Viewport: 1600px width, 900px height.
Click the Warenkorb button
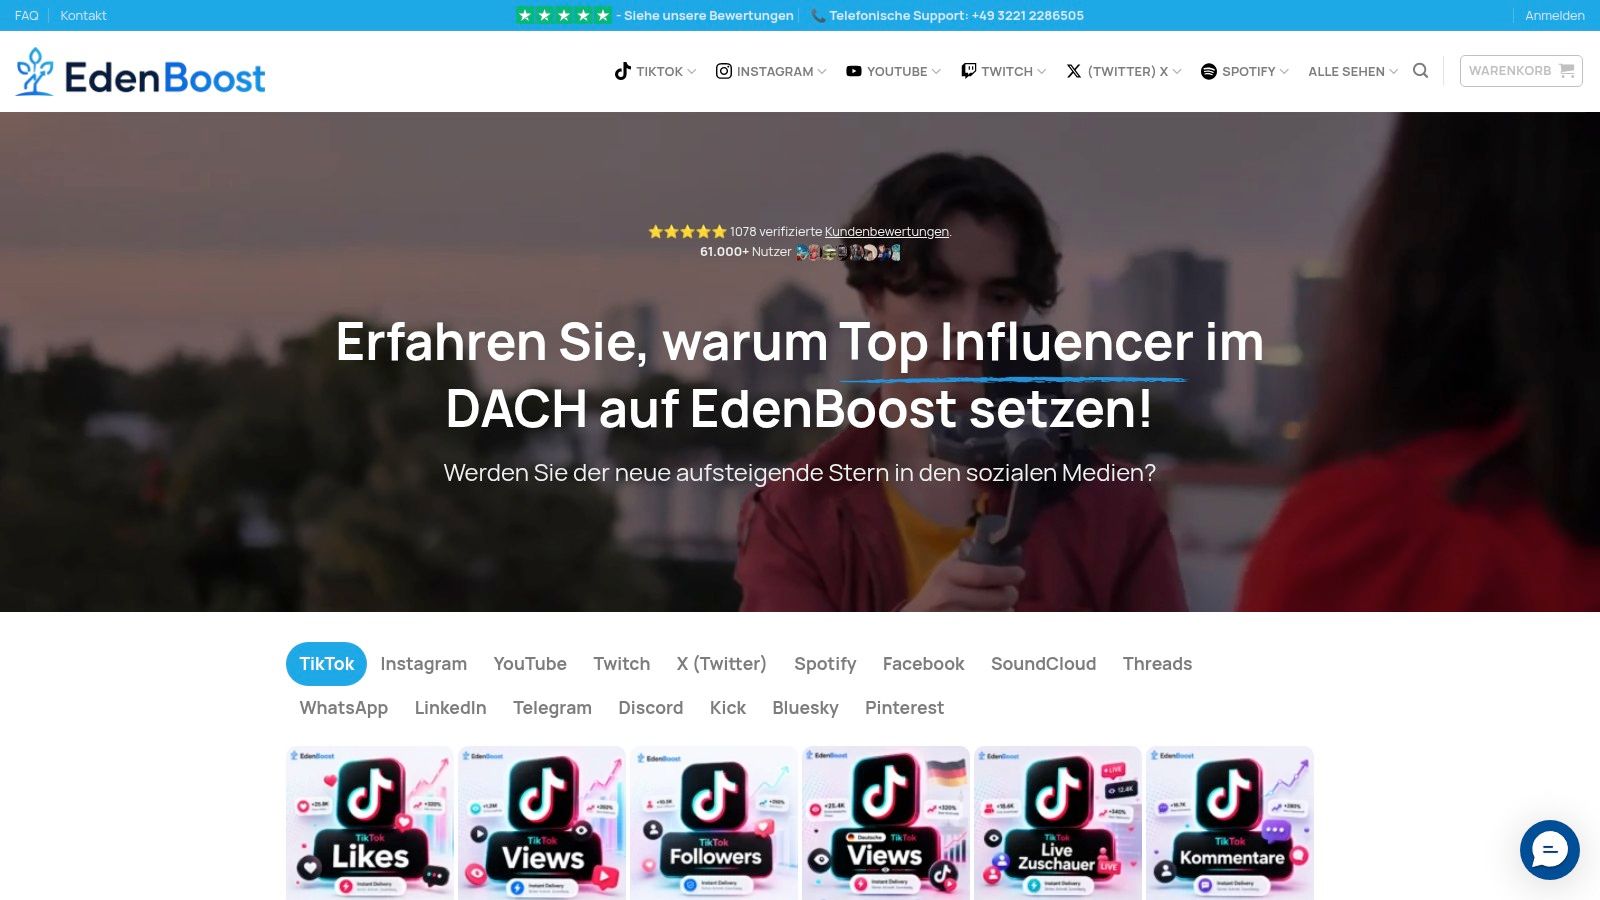[1521, 71]
